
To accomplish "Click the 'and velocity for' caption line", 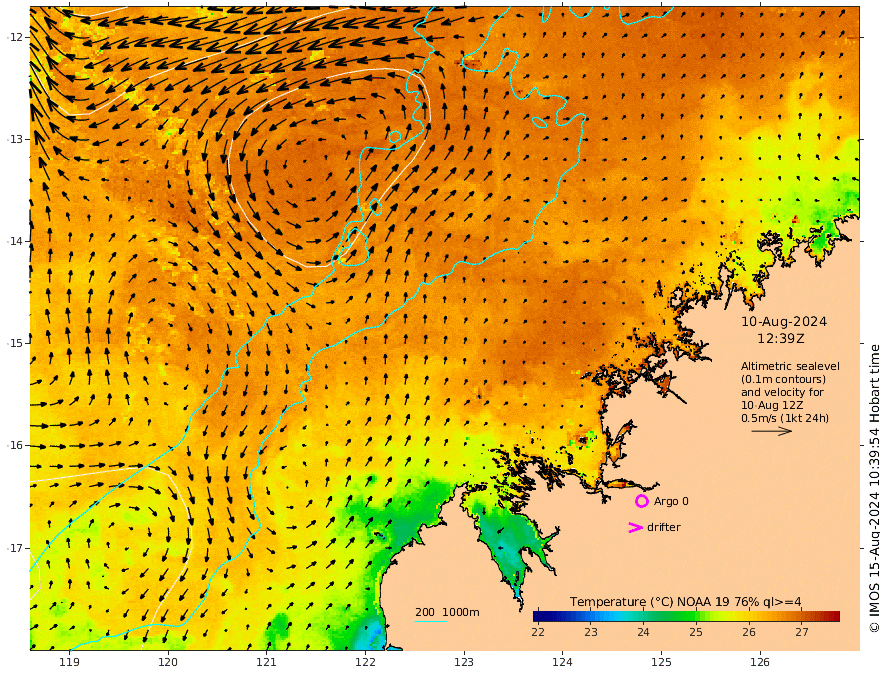I will tap(782, 392).
